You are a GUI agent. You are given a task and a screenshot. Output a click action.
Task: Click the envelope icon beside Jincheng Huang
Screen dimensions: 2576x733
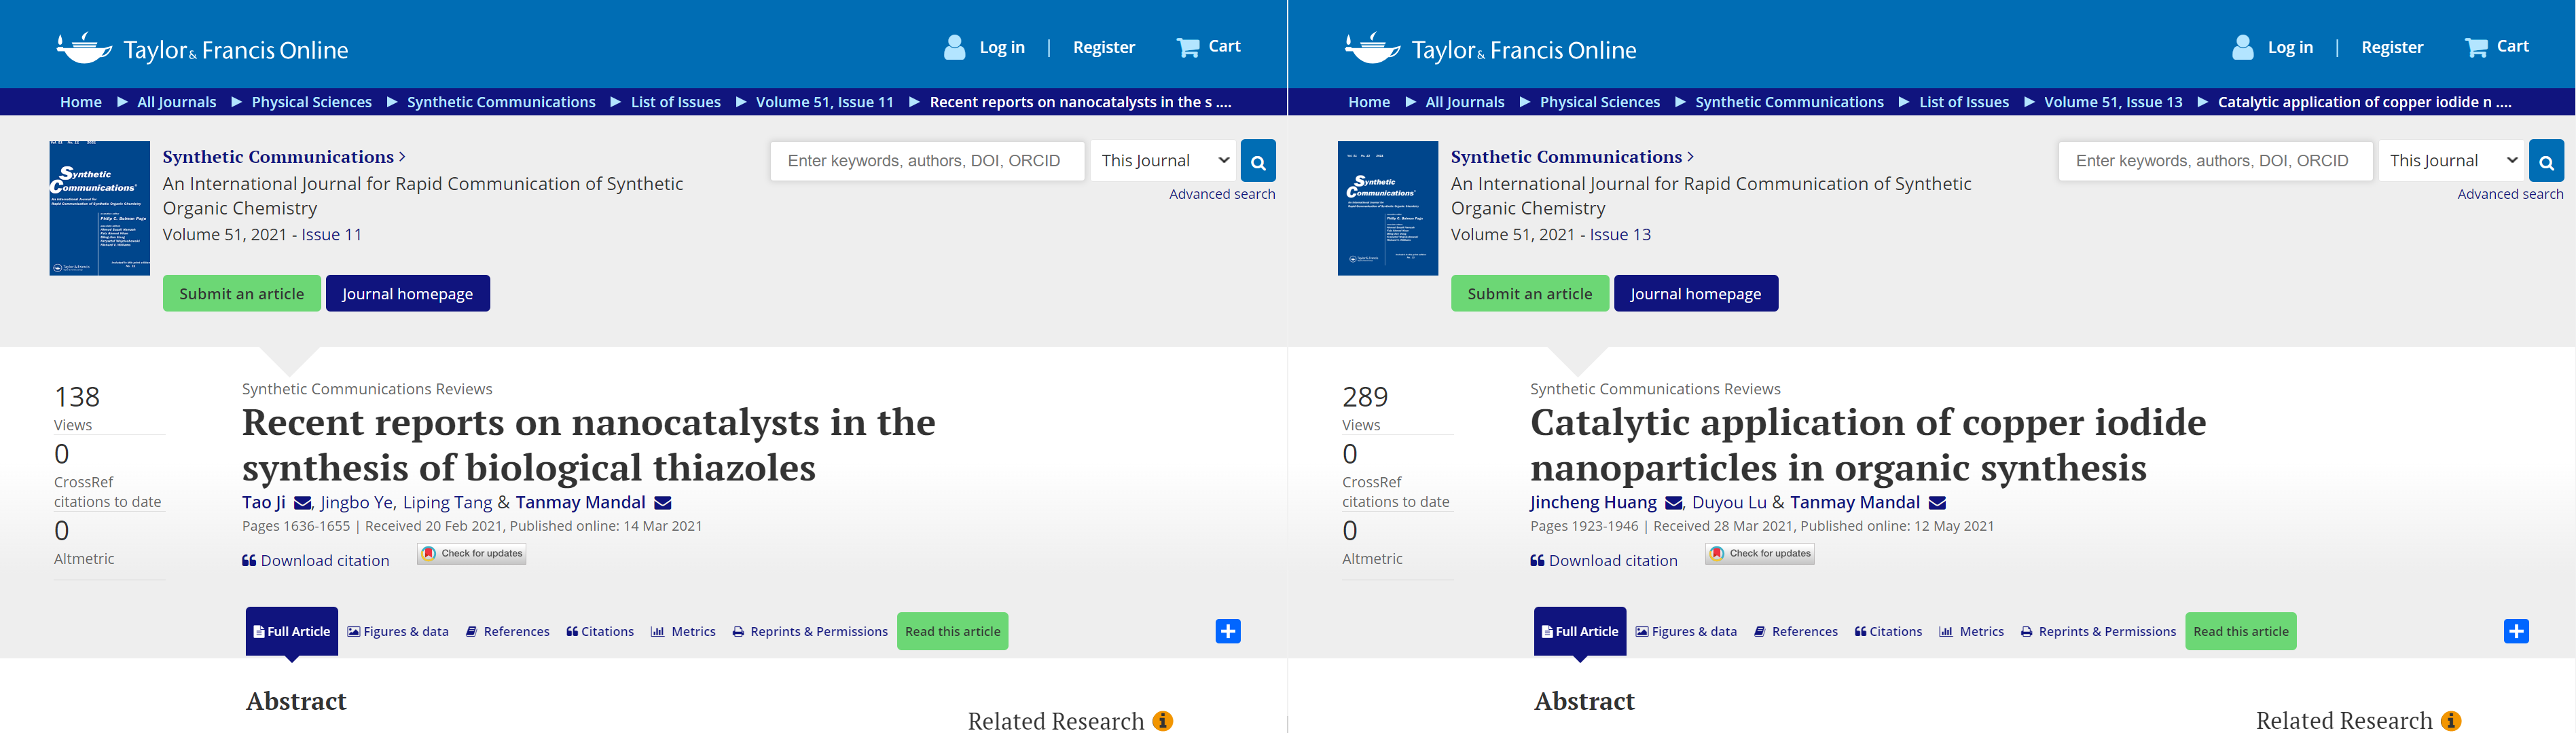[x=1673, y=503]
